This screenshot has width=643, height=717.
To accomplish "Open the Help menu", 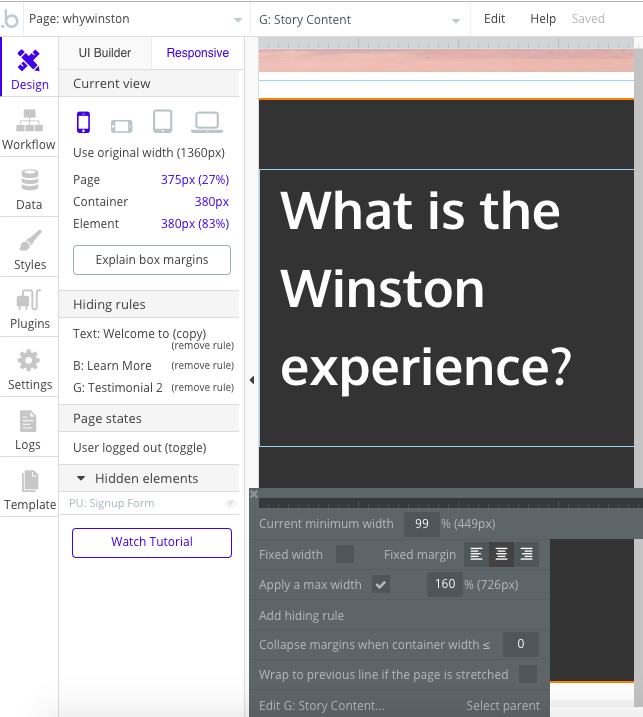I will point(543,19).
